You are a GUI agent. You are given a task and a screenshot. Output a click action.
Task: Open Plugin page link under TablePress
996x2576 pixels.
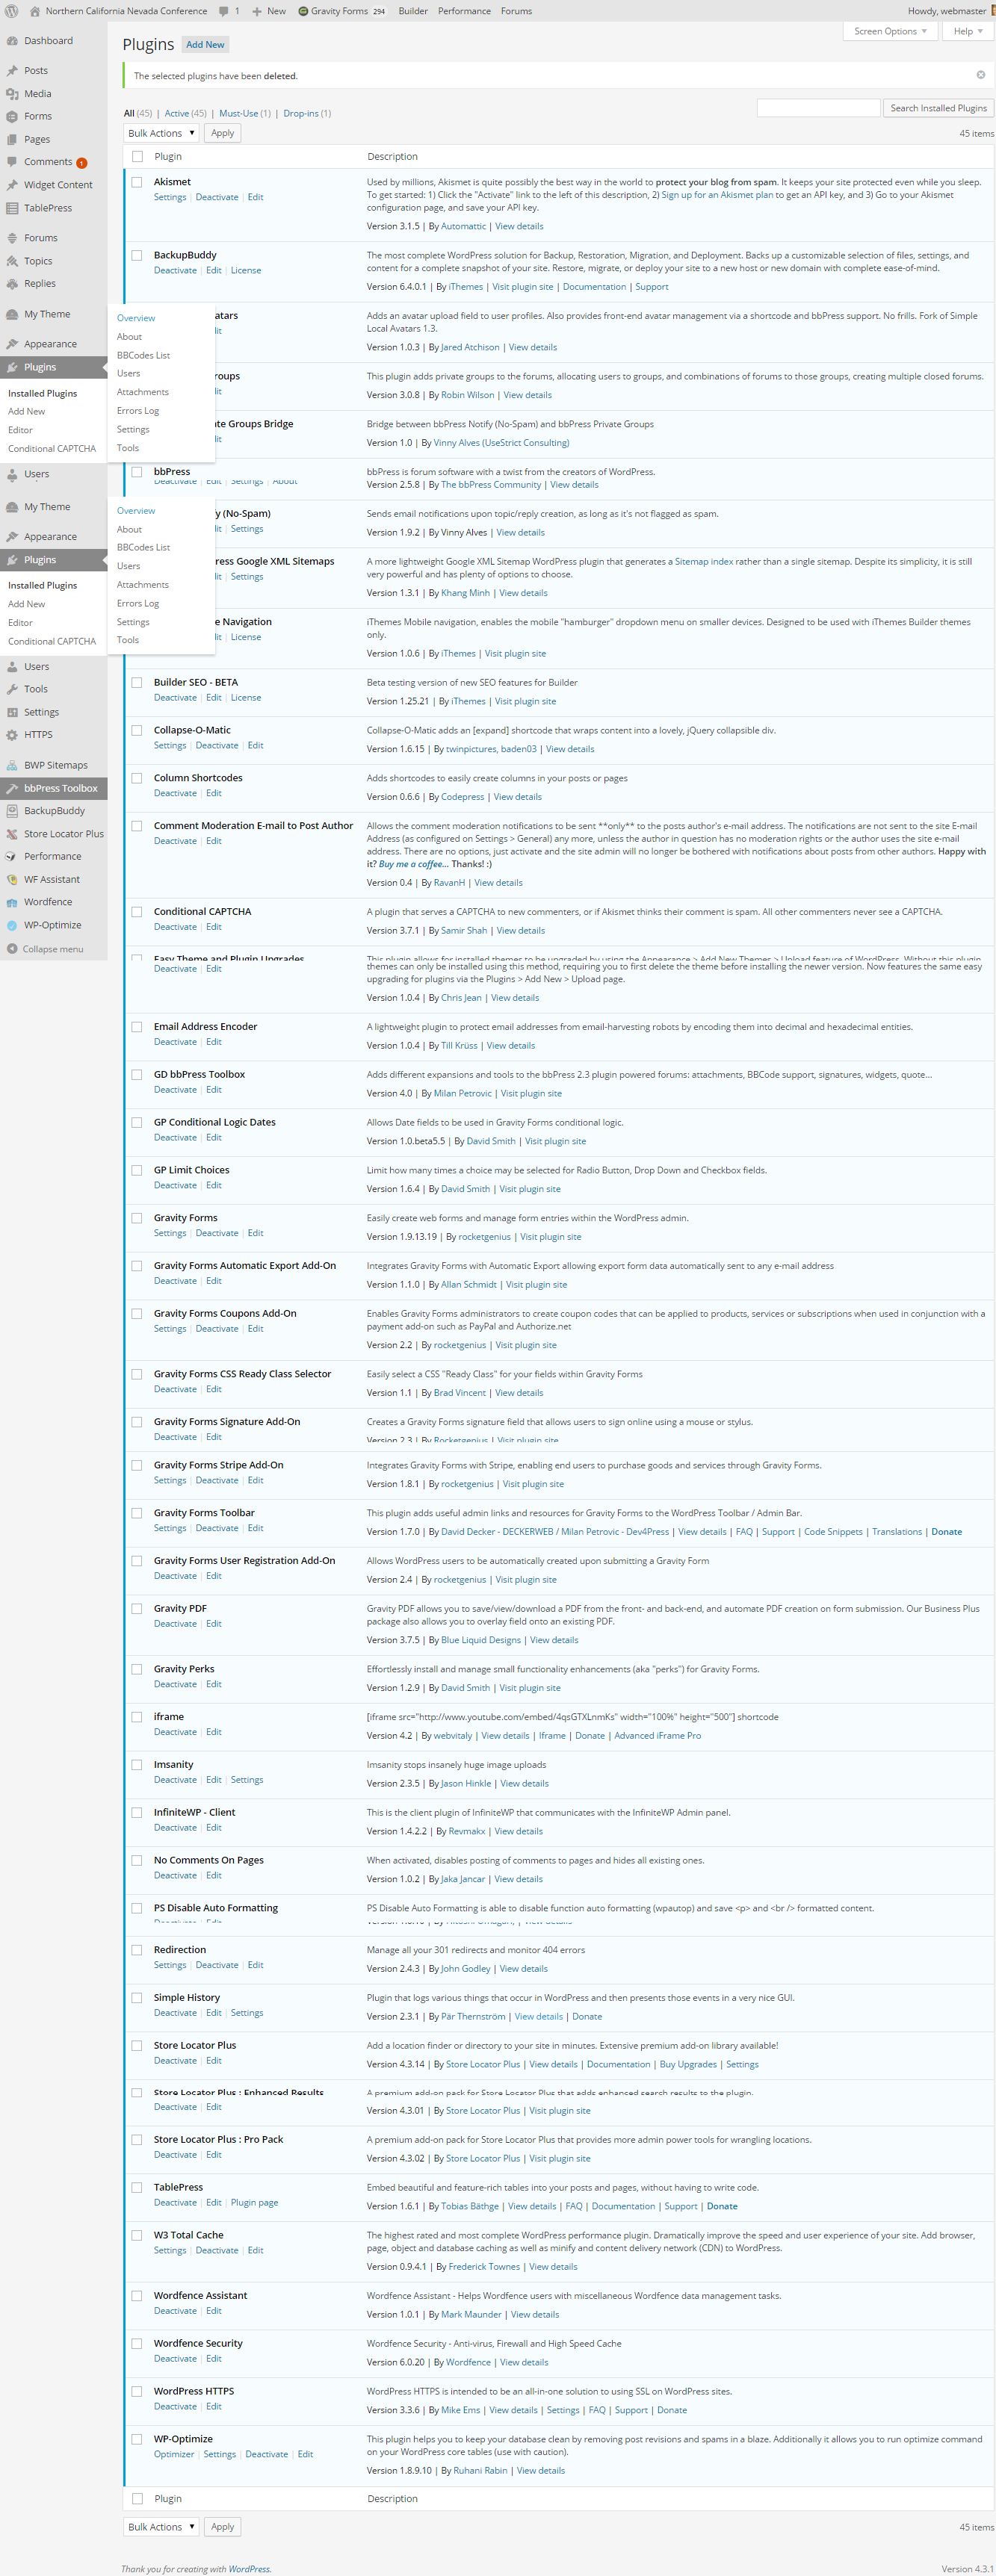click(x=255, y=2202)
